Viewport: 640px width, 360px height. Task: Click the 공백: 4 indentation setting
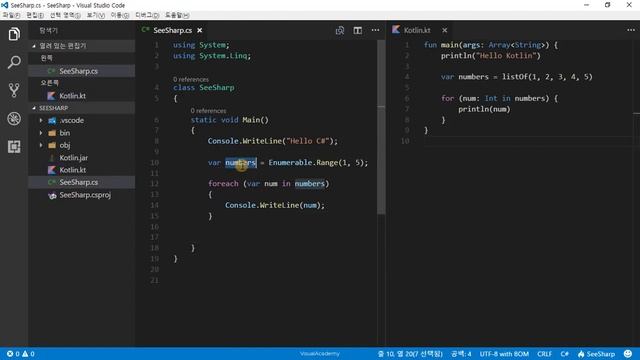pos(461,354)
